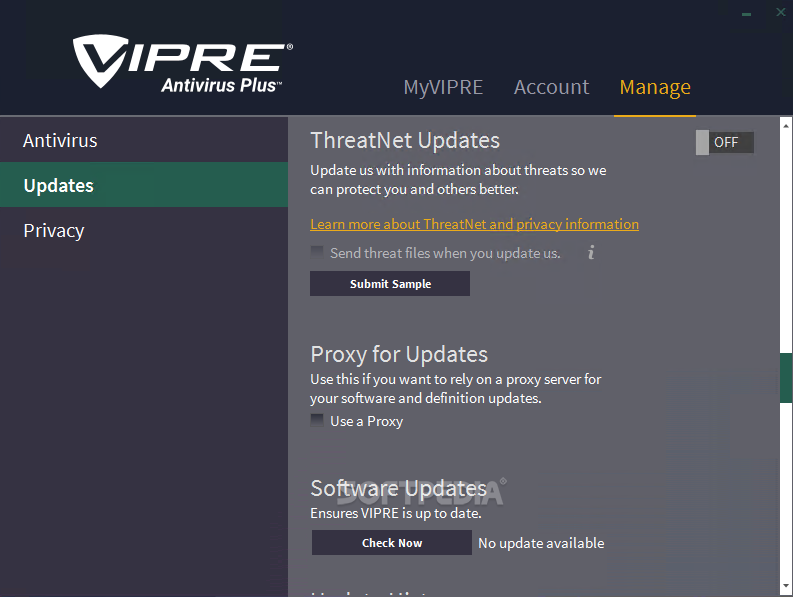Viewport: 793px width, 597px height.
Task: Click the Submit Sample button
Action: (390, 283)
